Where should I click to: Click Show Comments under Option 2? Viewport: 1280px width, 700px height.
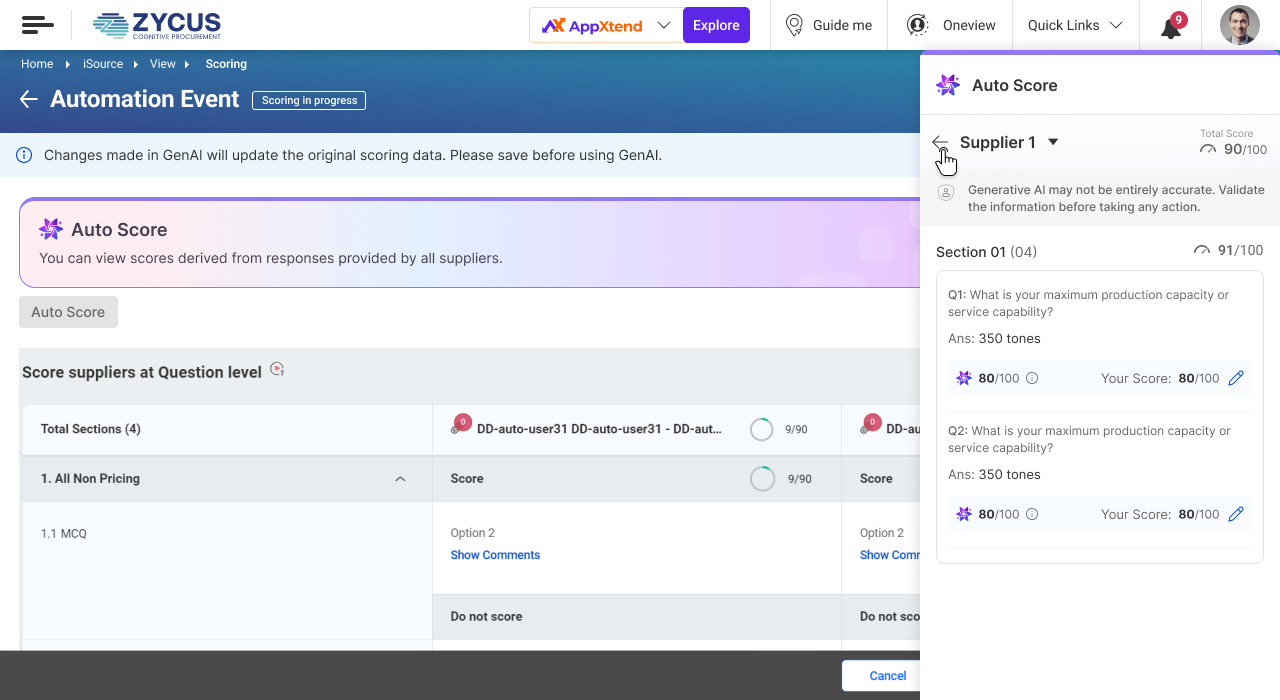[x=495, y=555]
